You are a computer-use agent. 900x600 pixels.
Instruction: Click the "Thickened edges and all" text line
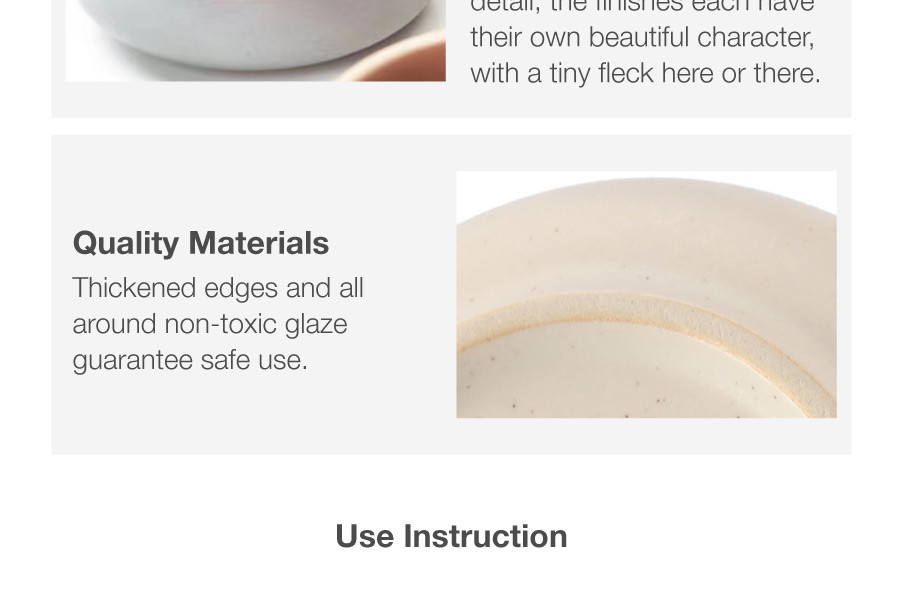click(218, 288)
